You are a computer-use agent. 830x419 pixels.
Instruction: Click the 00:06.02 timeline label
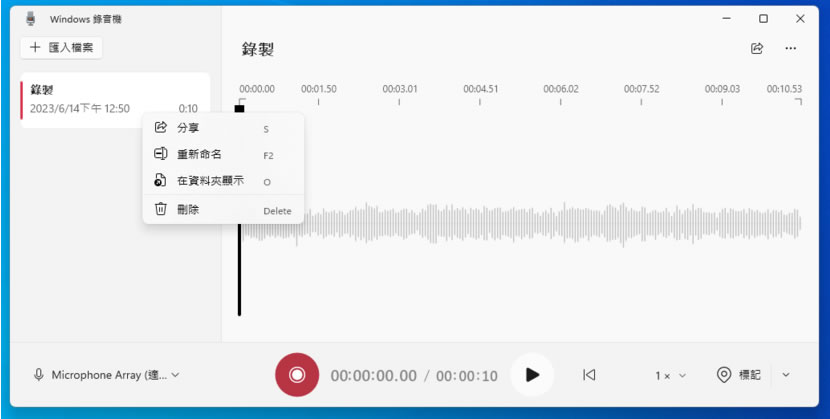[561, 89]
